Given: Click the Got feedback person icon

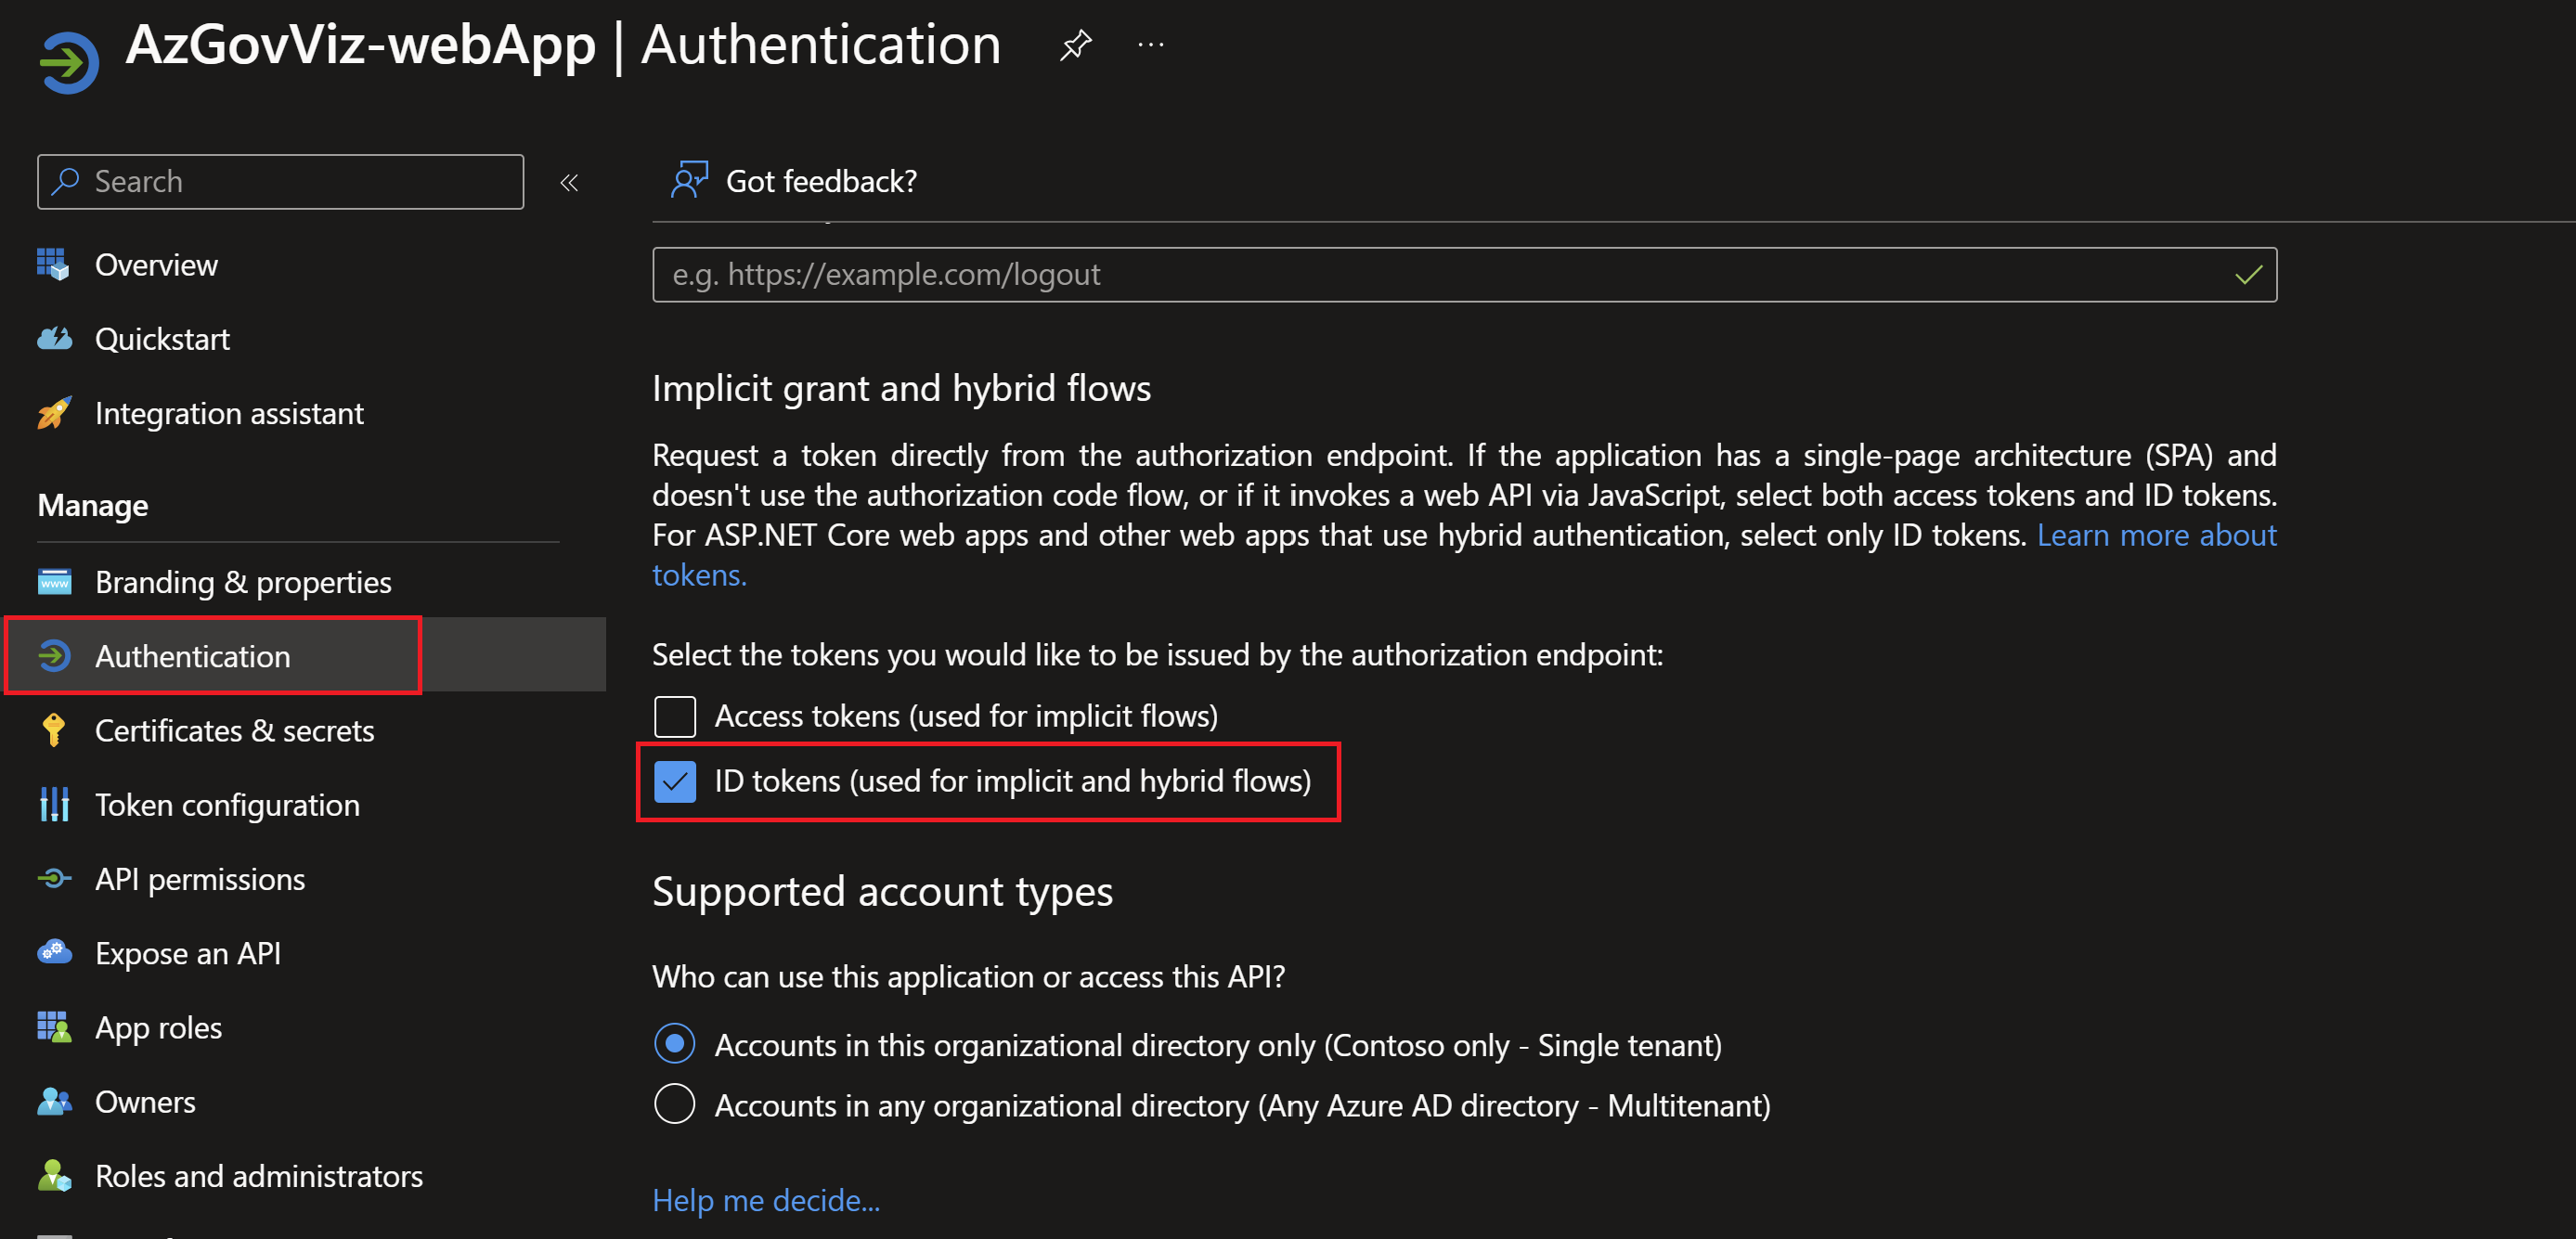Looking at the screenshot, I should click(689, 181).
